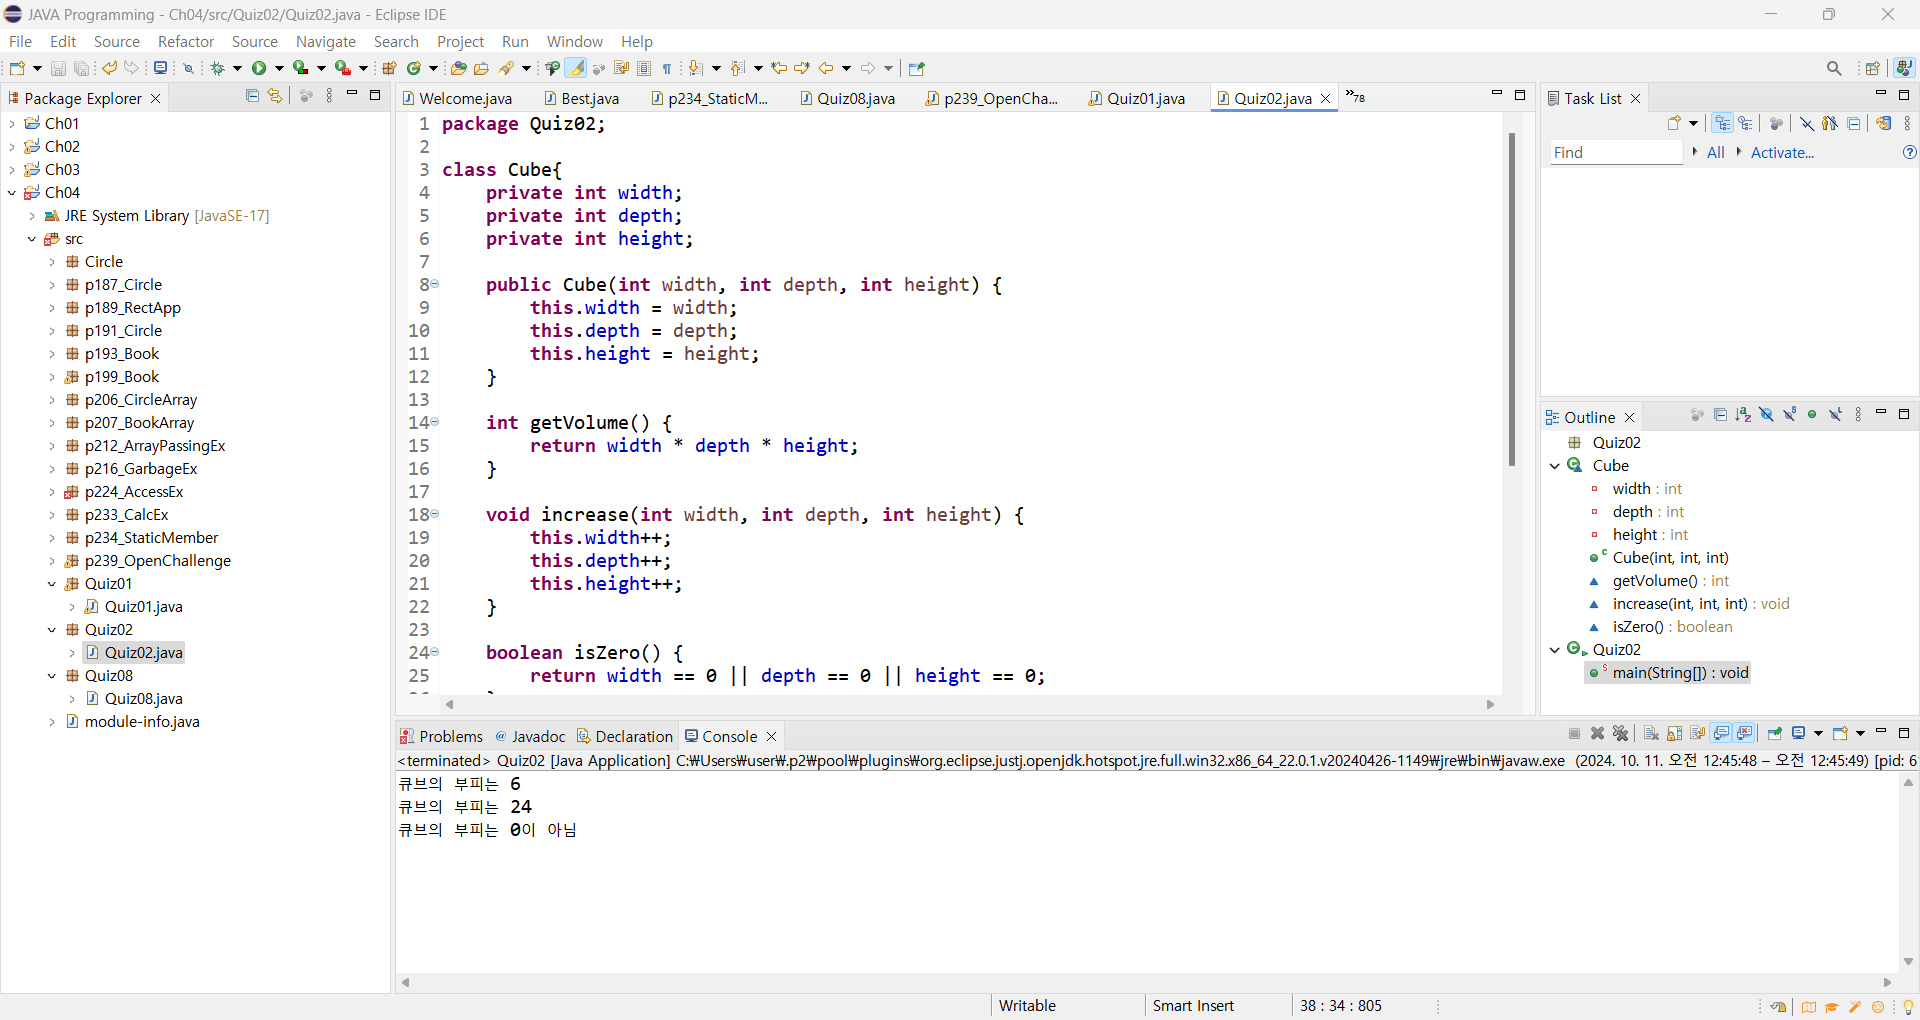Click Clear Console icon
Image resolution: width=1920 pixels, height=1020 pixels.
1651,734
